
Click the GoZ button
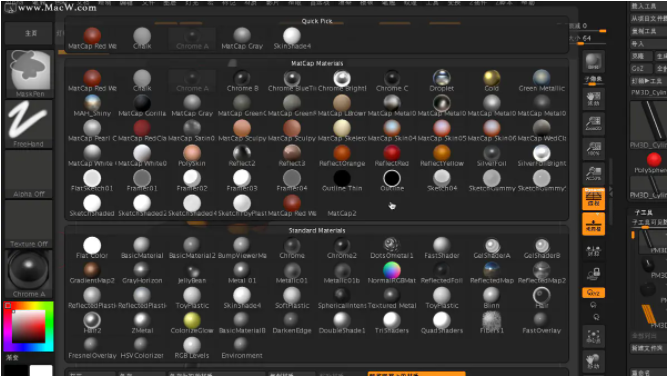tap(640, 69)
